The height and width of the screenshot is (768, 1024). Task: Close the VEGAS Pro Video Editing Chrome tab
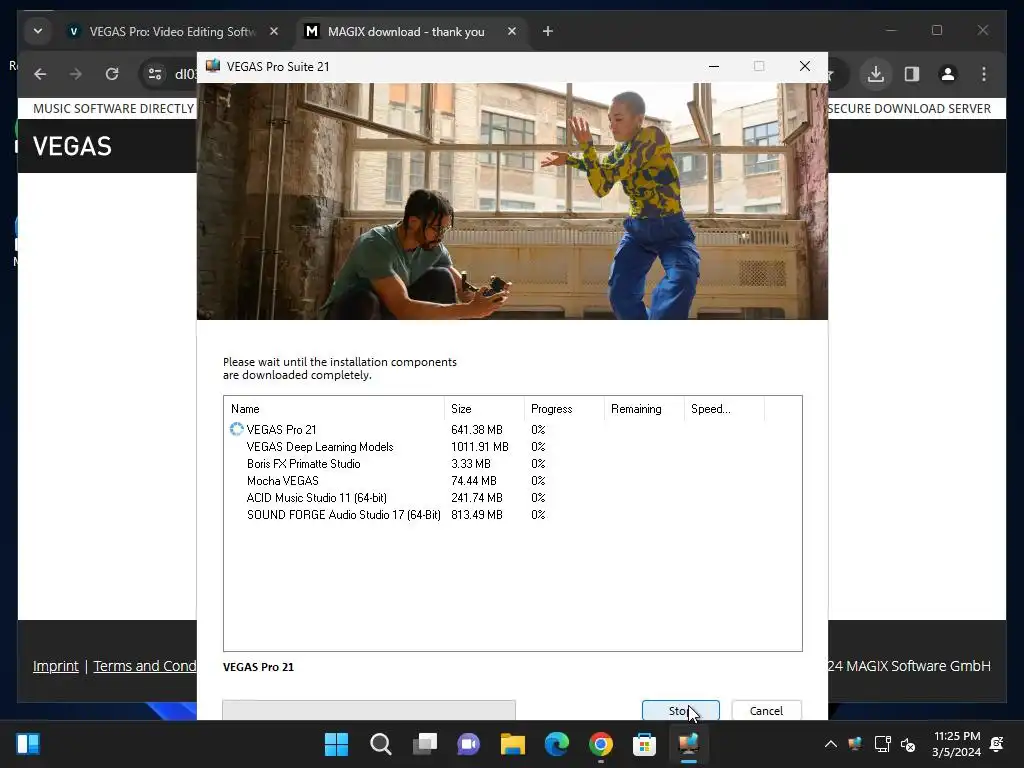click(274, 31)
